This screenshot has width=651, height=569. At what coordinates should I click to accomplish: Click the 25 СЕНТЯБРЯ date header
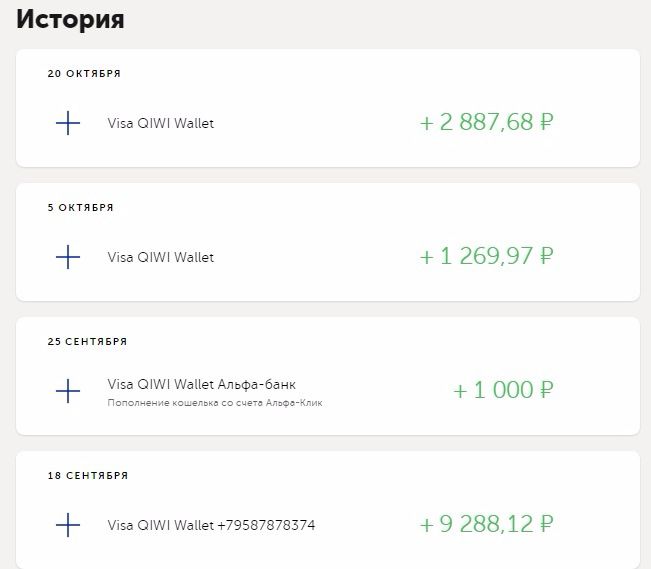[87, 341]
